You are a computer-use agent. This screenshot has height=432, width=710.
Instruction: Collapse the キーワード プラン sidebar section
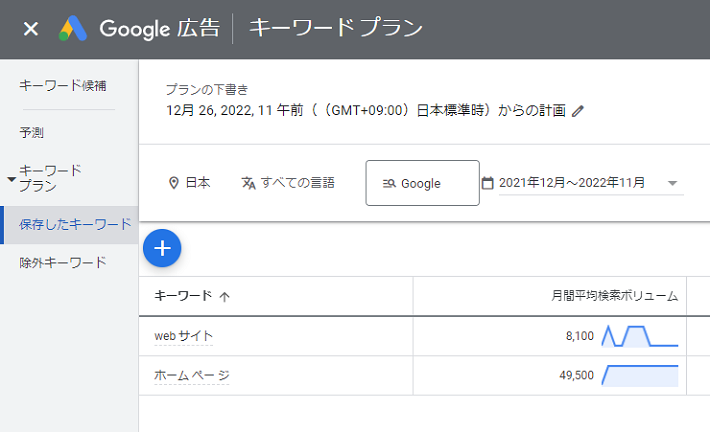(x=12, y=179)
